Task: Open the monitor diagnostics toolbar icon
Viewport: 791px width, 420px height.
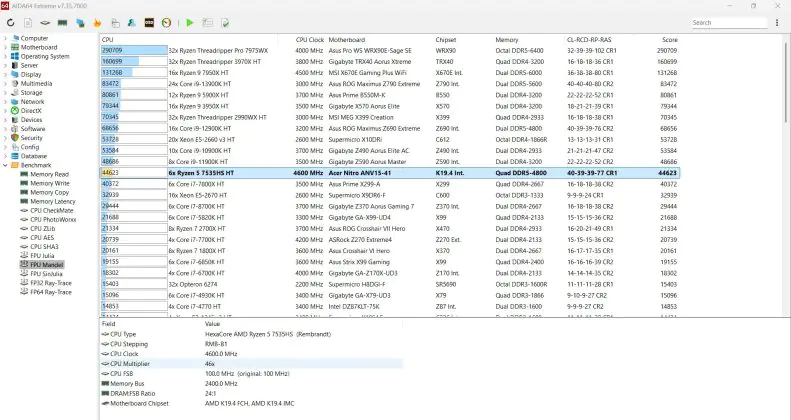Action: pos(80,23)
